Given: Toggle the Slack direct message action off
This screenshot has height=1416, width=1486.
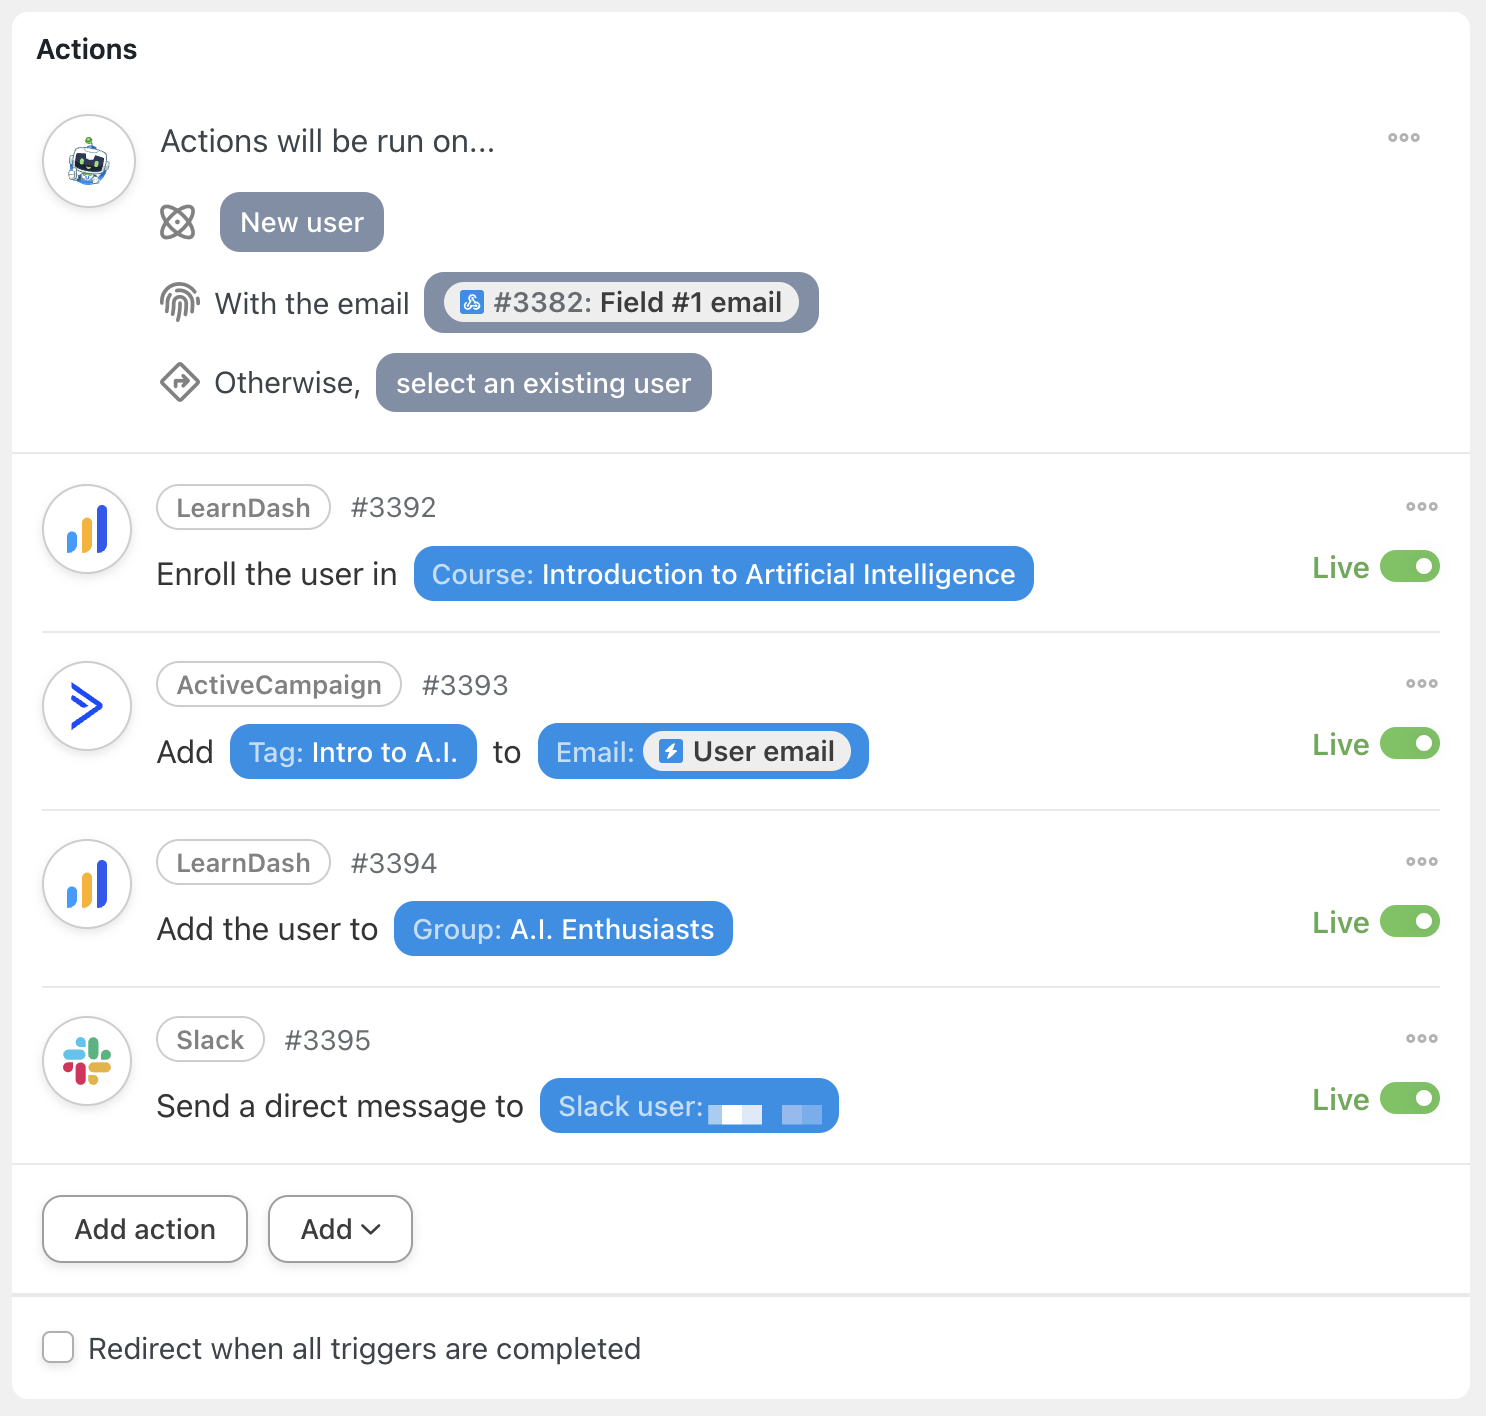Looking at the screenshot, I should (x=1409, y=1099).
